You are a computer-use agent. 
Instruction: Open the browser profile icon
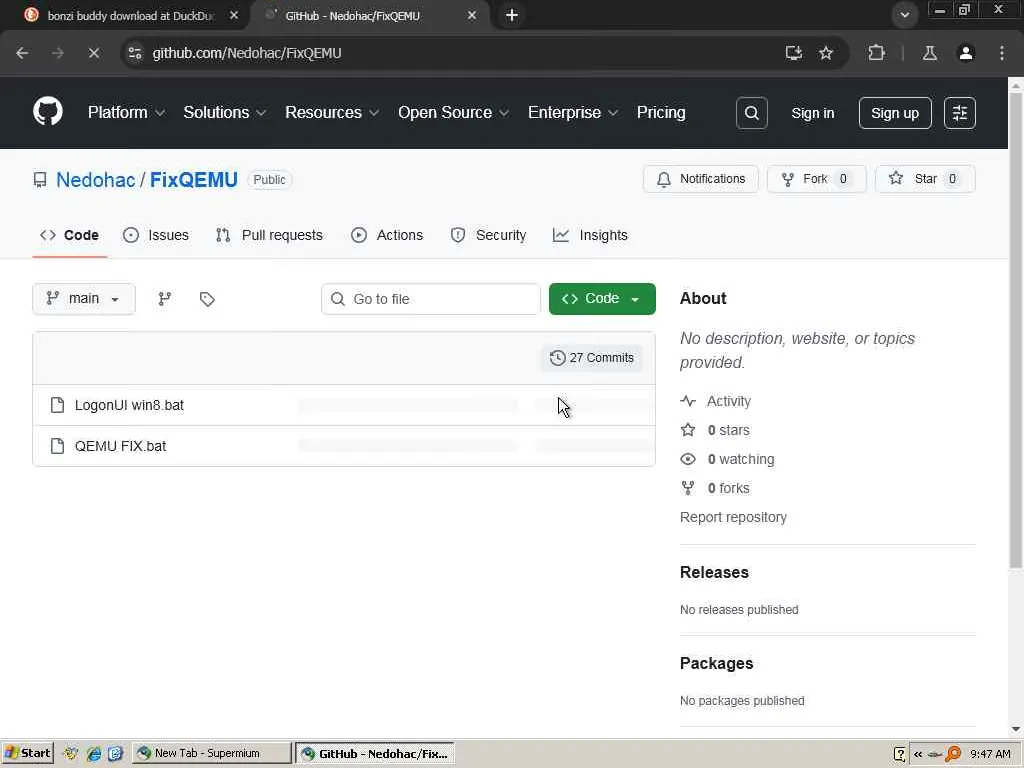click(x=966, y=53)
